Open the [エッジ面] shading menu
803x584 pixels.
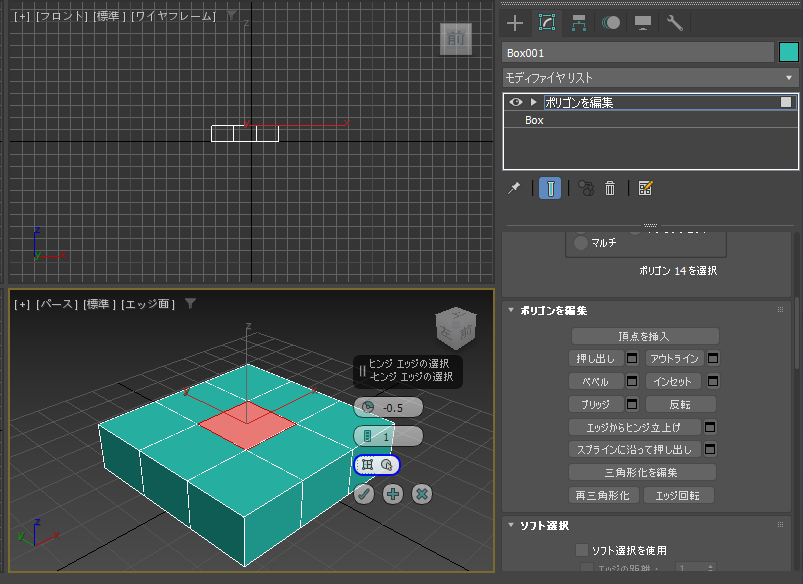(148, 304)
